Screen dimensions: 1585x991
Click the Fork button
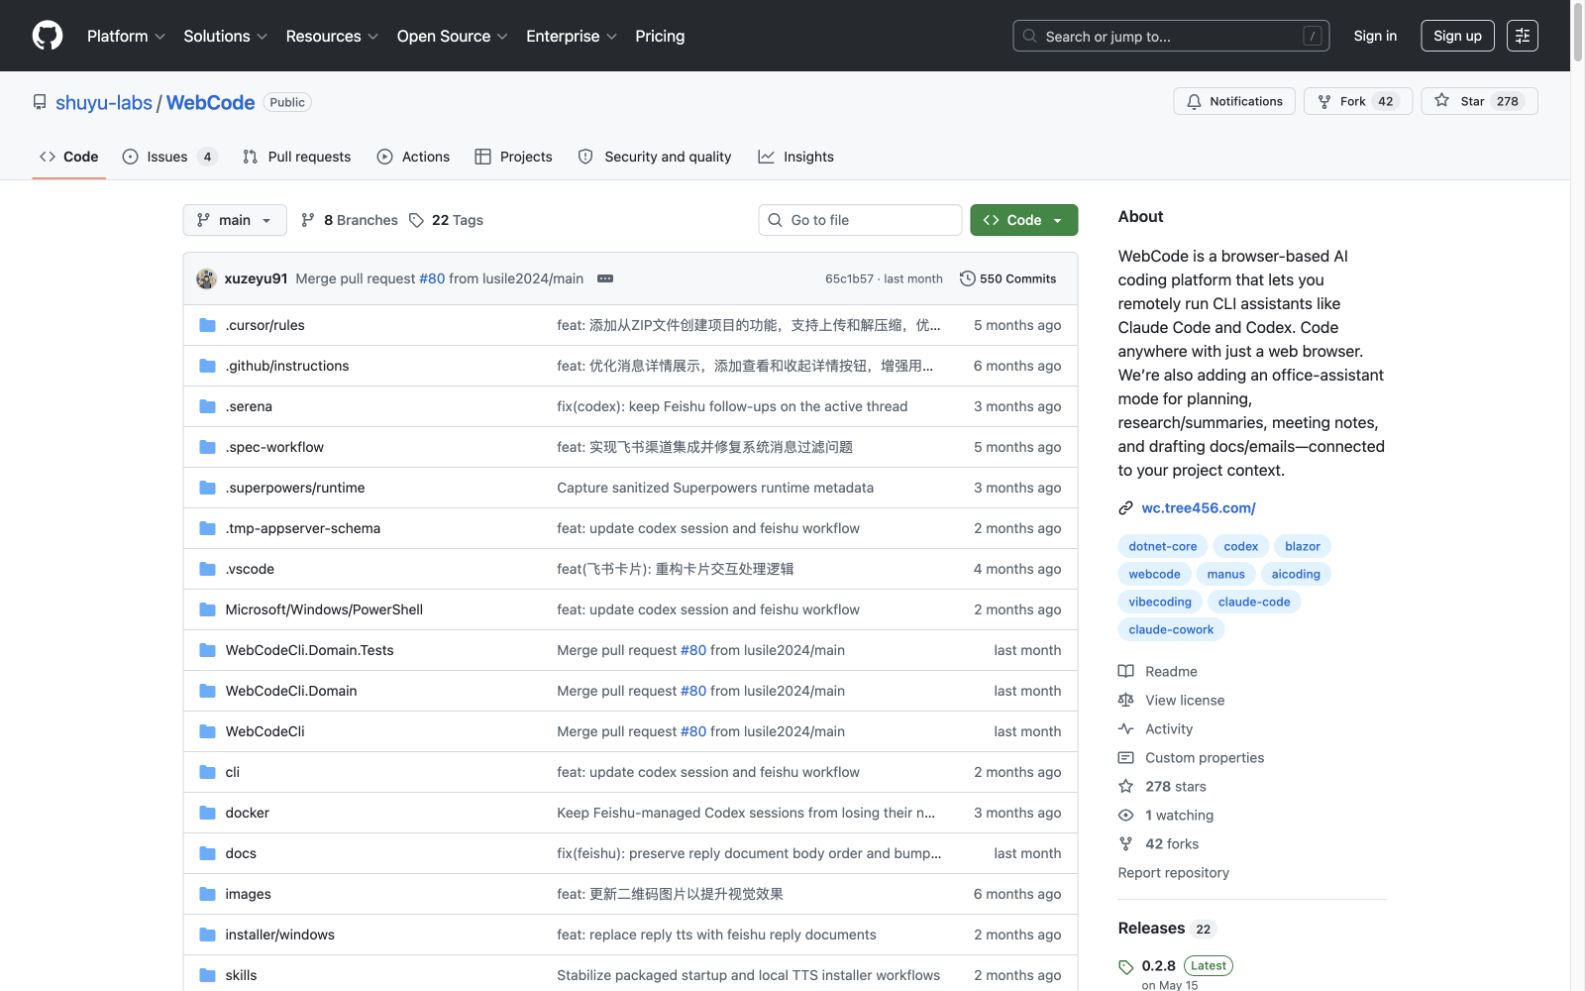point(1357,101)
